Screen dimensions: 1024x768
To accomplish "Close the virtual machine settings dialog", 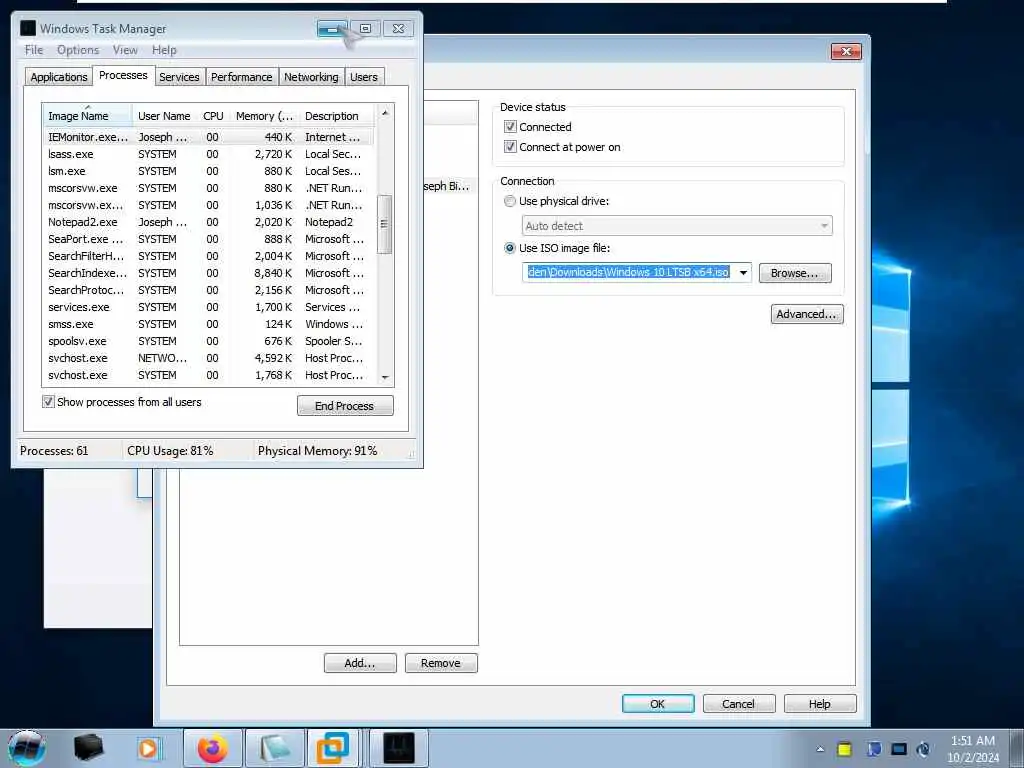I will coord(846,51).
